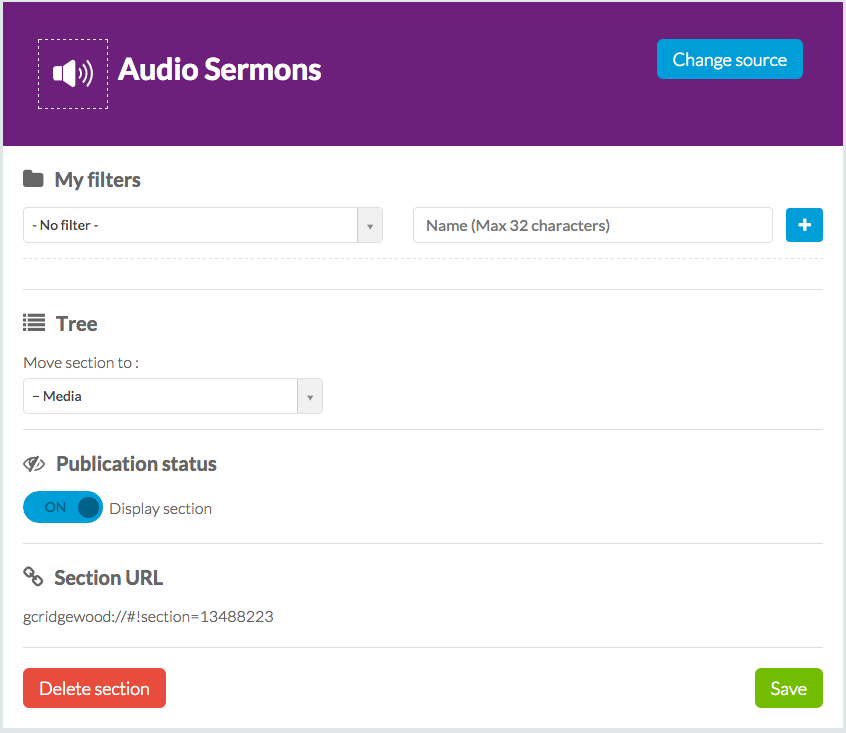Focus the filter Name input field
Viewport: 846px width, 733px height.
592,225
